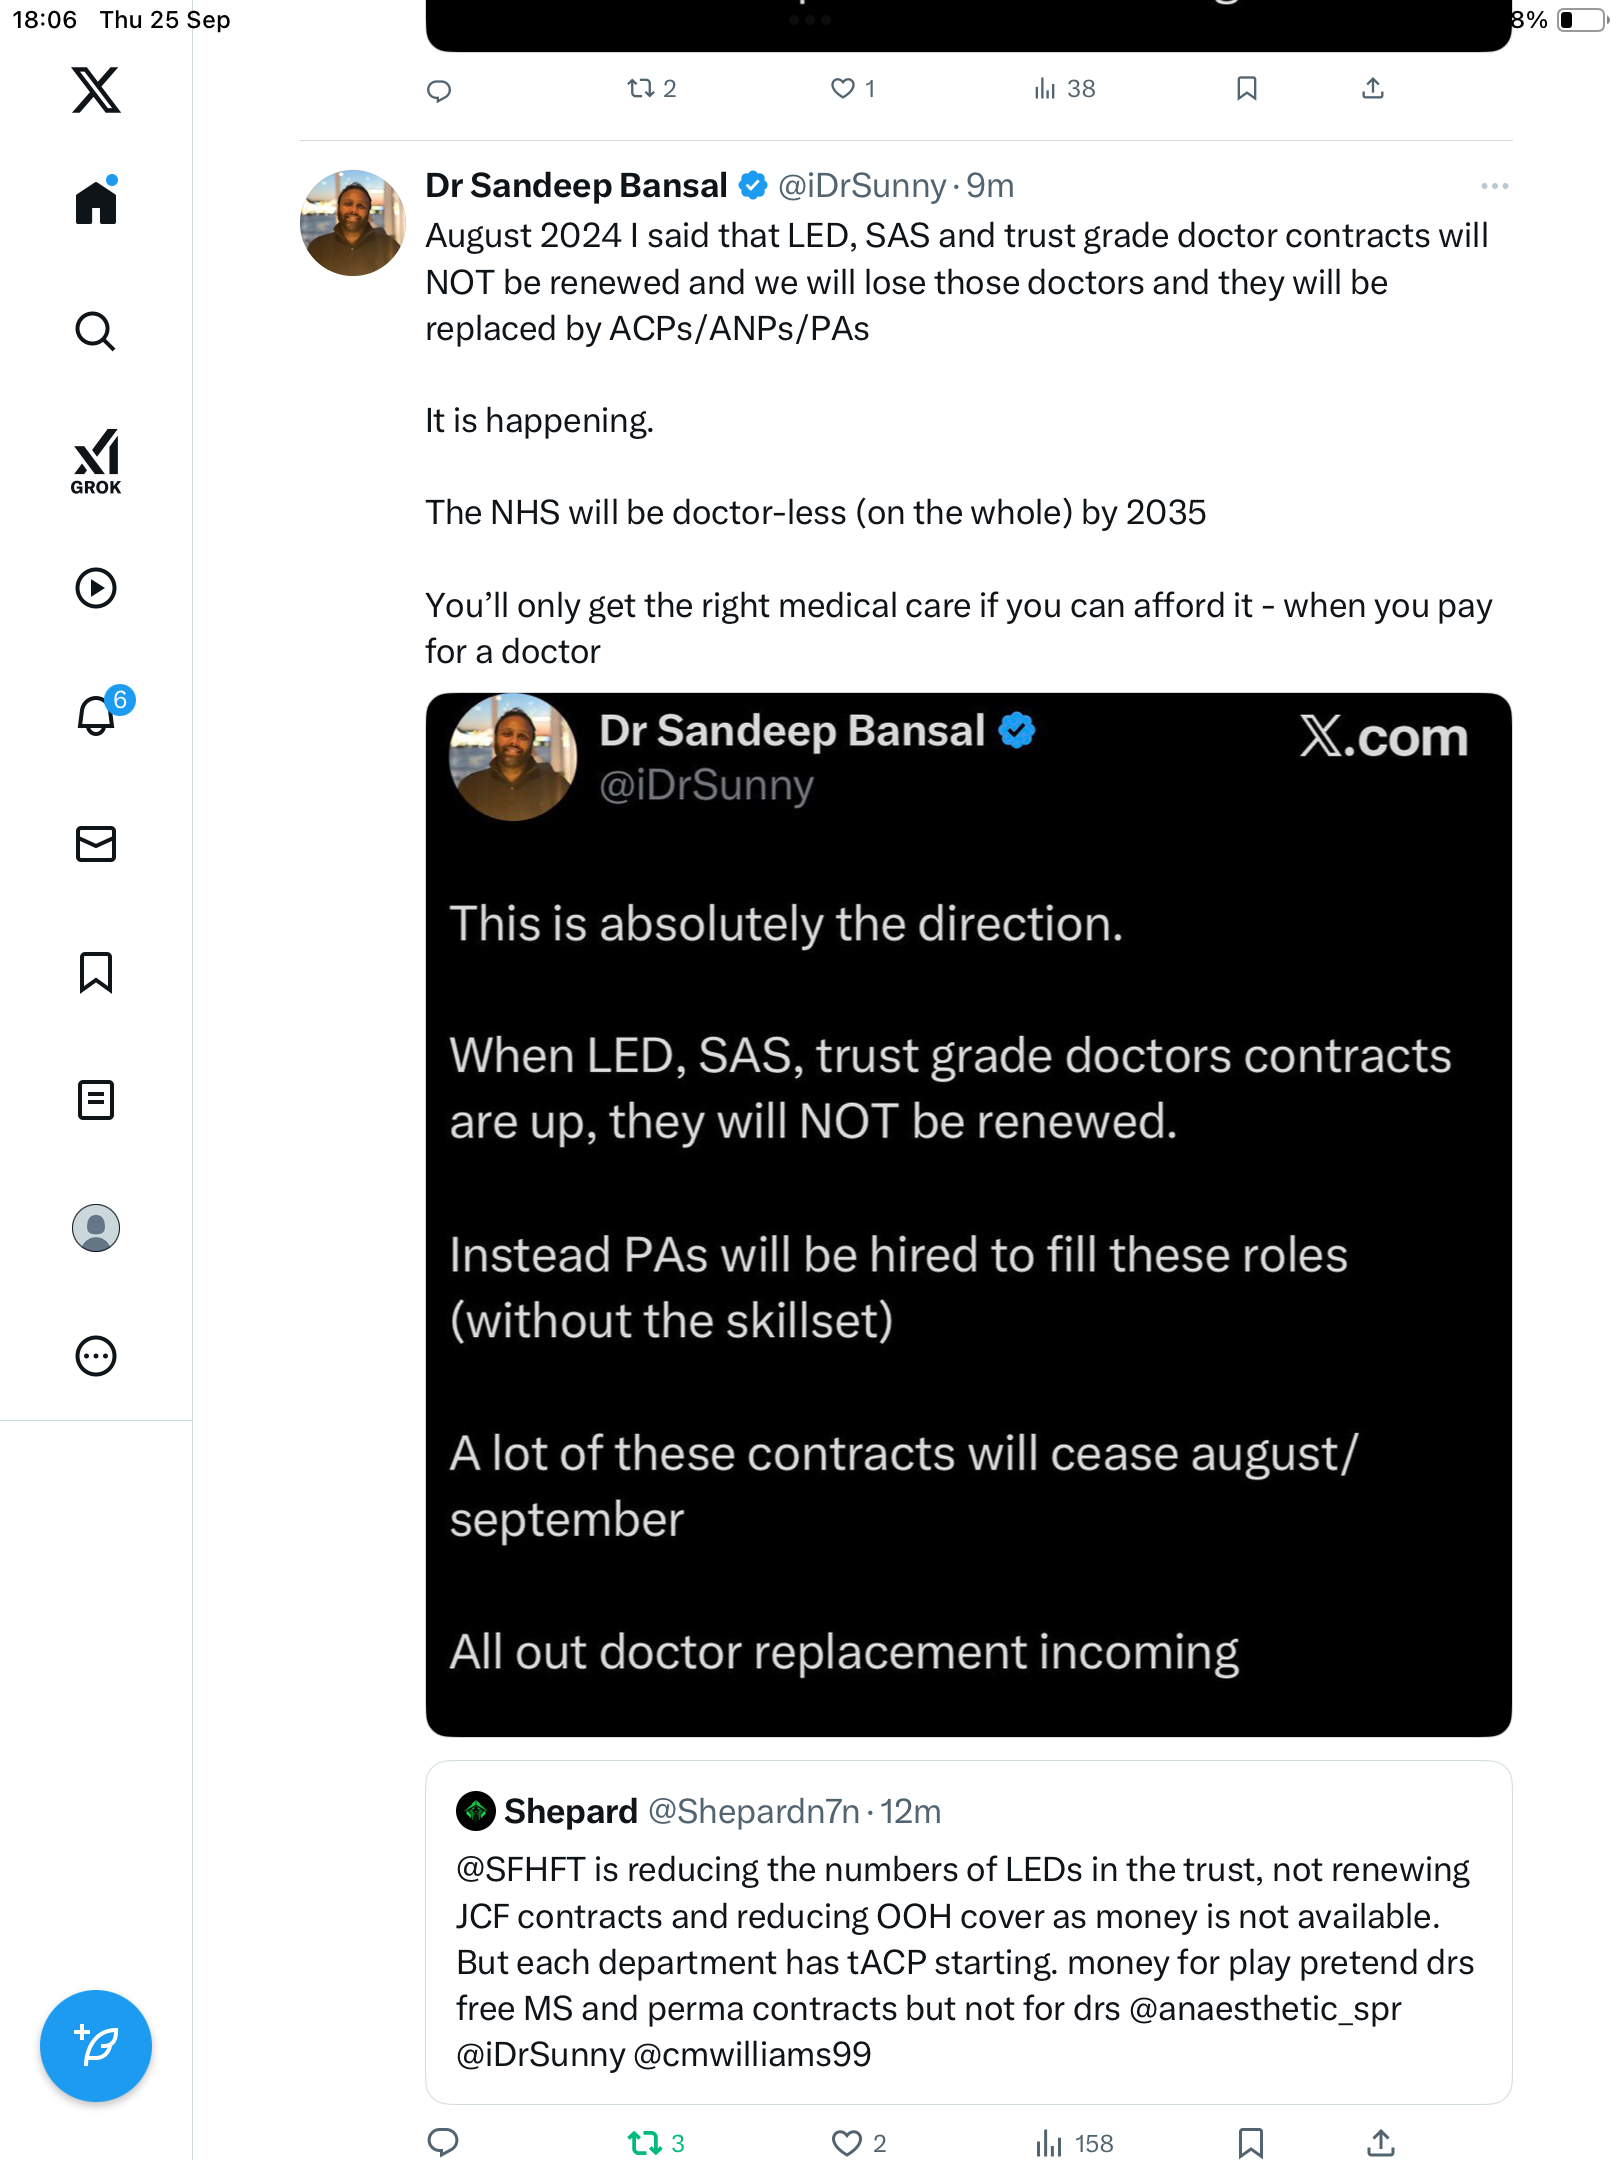Compose a new post
The width and height of the screenshot is (1620, 2160).
tap(96, 2046)
